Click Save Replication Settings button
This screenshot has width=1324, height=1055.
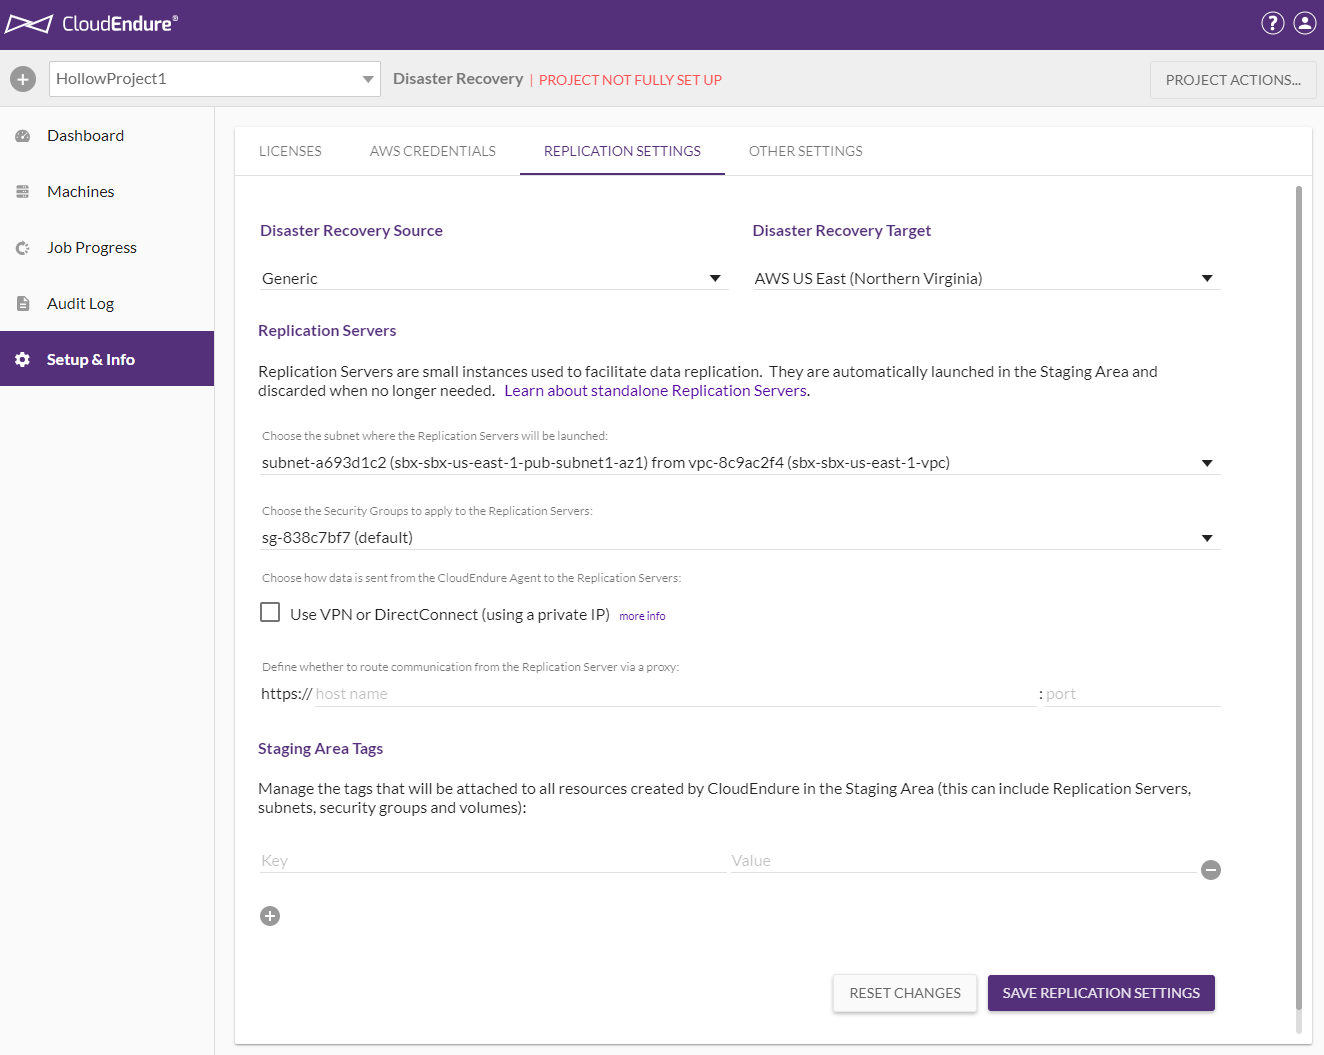click(1101, 993)
